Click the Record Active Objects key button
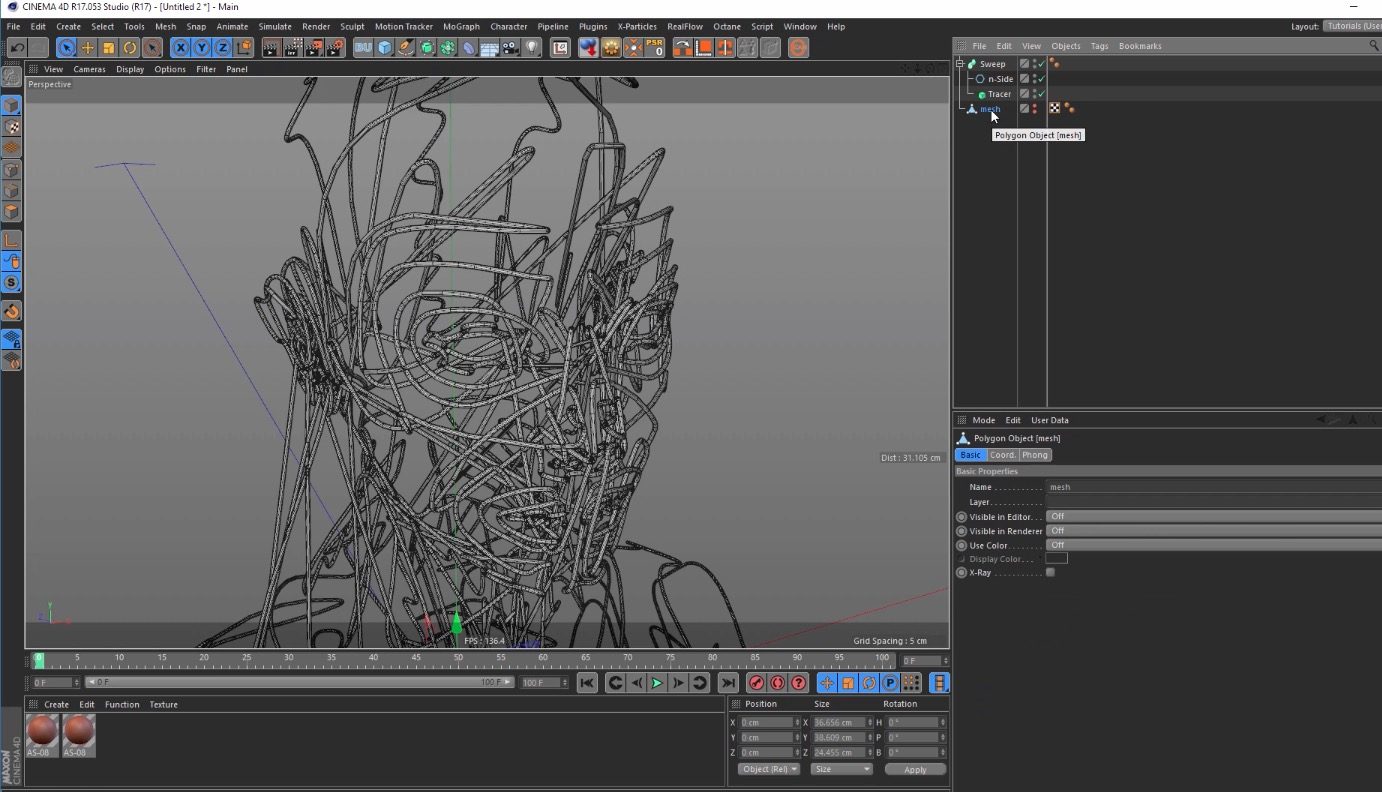 [x=757, y=683]
